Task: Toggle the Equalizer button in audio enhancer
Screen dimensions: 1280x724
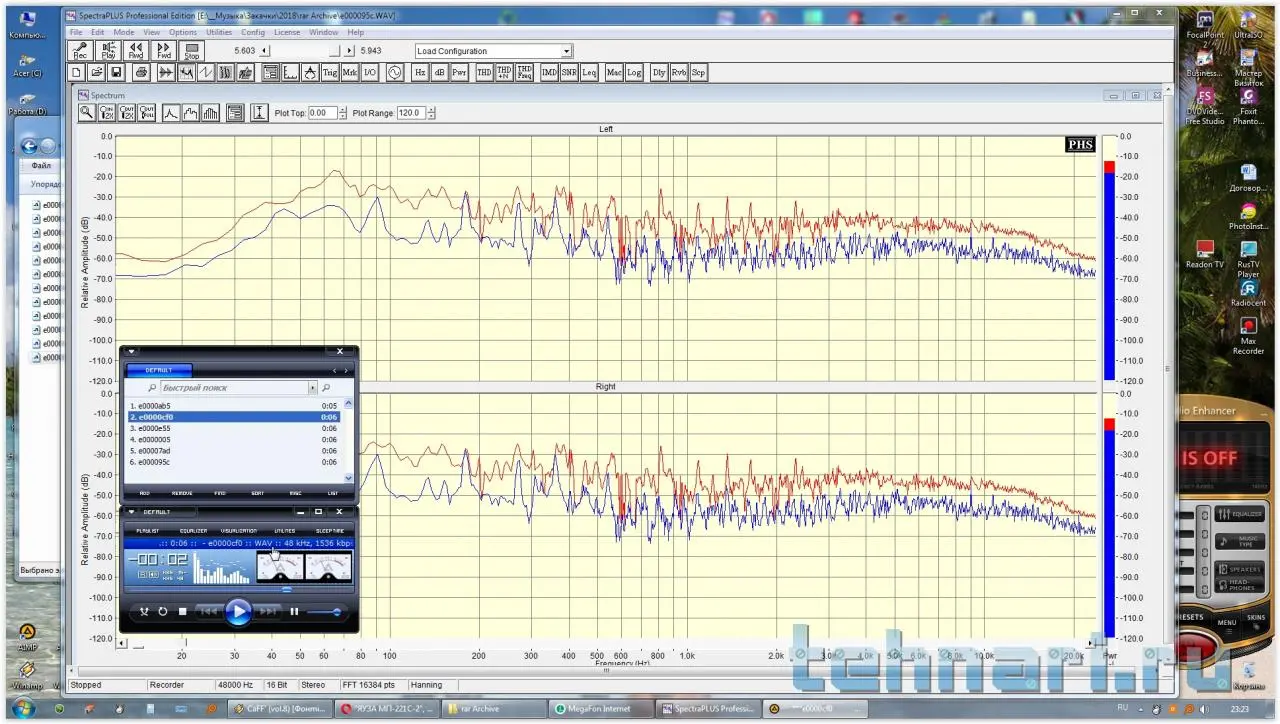Action: point(1239,514)
